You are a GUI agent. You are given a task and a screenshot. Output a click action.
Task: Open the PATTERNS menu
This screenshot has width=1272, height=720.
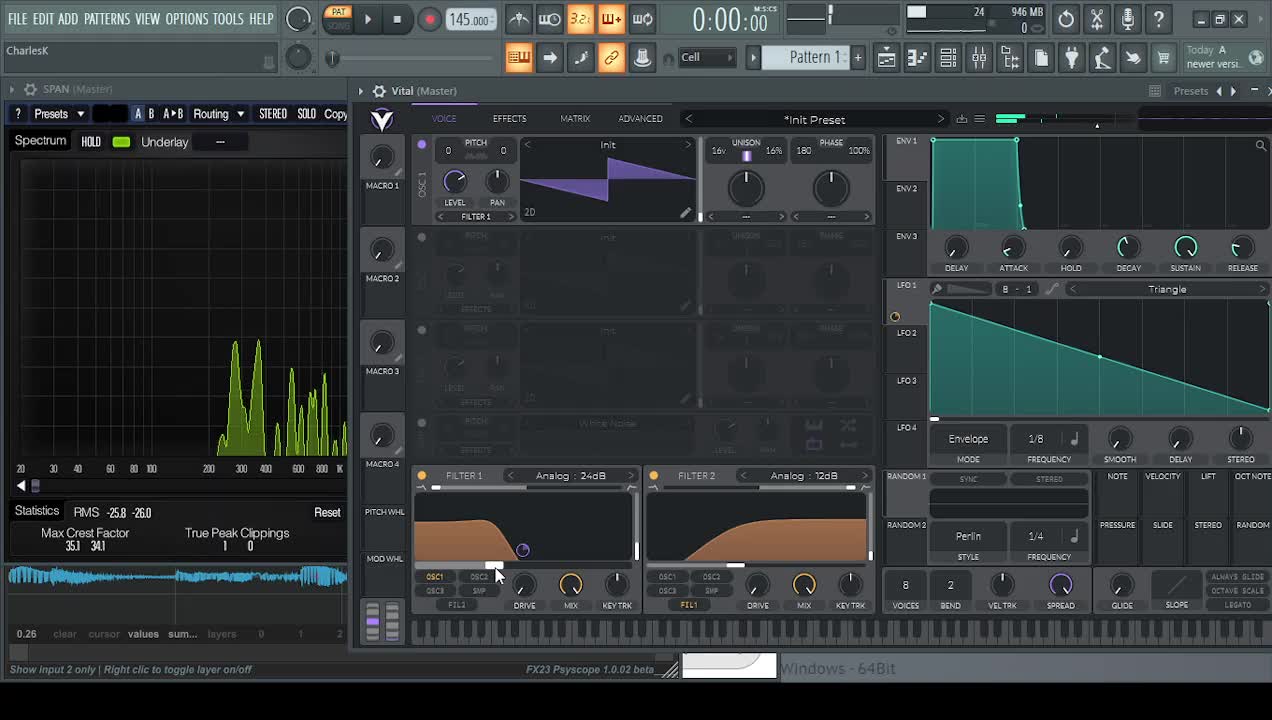click(x=107, y=19)
